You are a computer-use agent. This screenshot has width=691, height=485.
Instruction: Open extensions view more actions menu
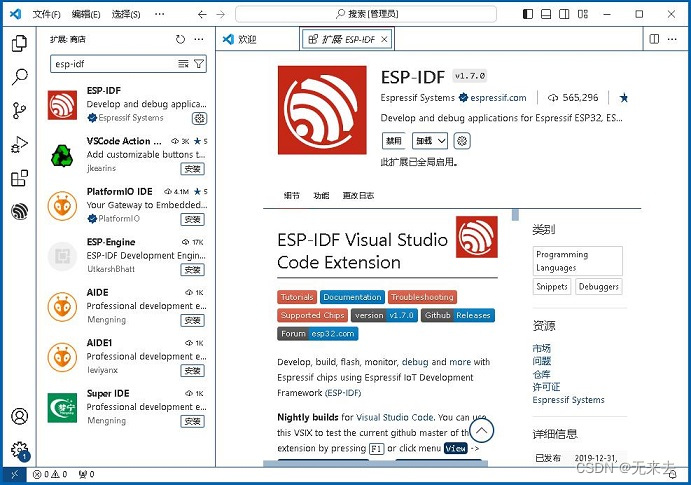pyautogui.click(x=199, y=39)
